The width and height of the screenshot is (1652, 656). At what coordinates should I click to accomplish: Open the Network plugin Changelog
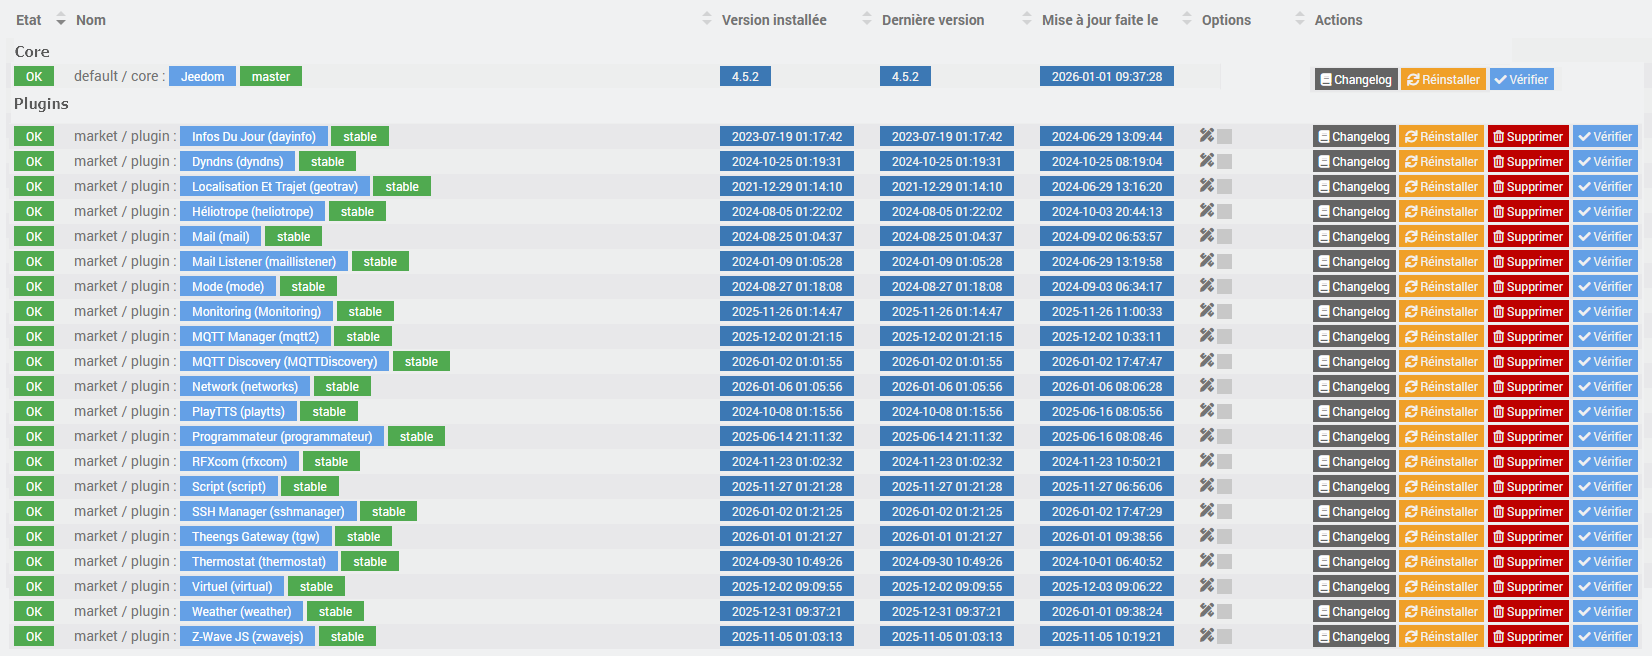coord(1354,386)
